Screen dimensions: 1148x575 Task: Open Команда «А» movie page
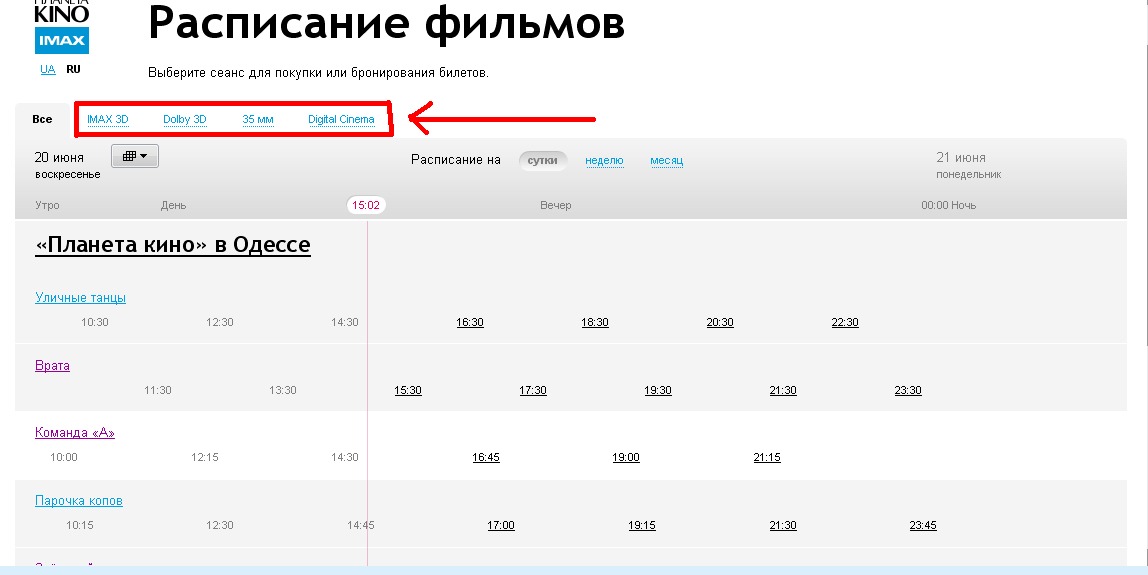coord(75,433)
